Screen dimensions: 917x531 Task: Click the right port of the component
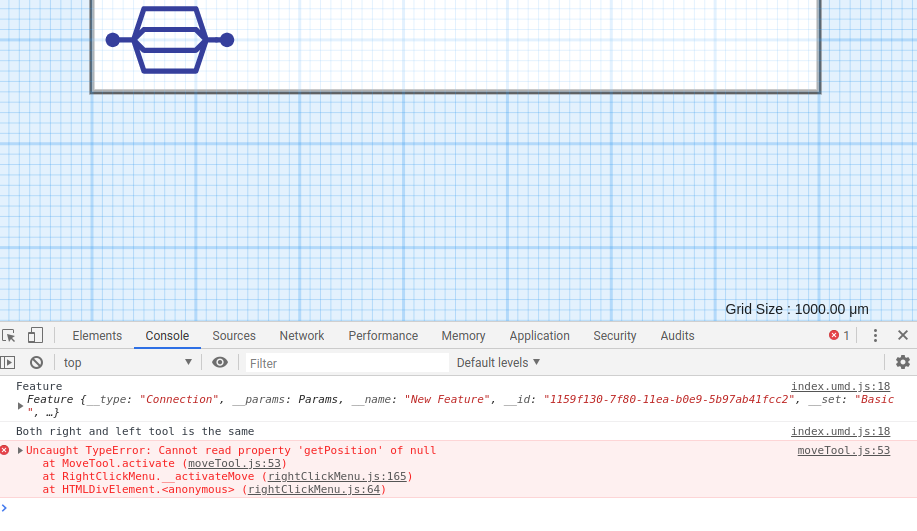(x=227, y=40)
